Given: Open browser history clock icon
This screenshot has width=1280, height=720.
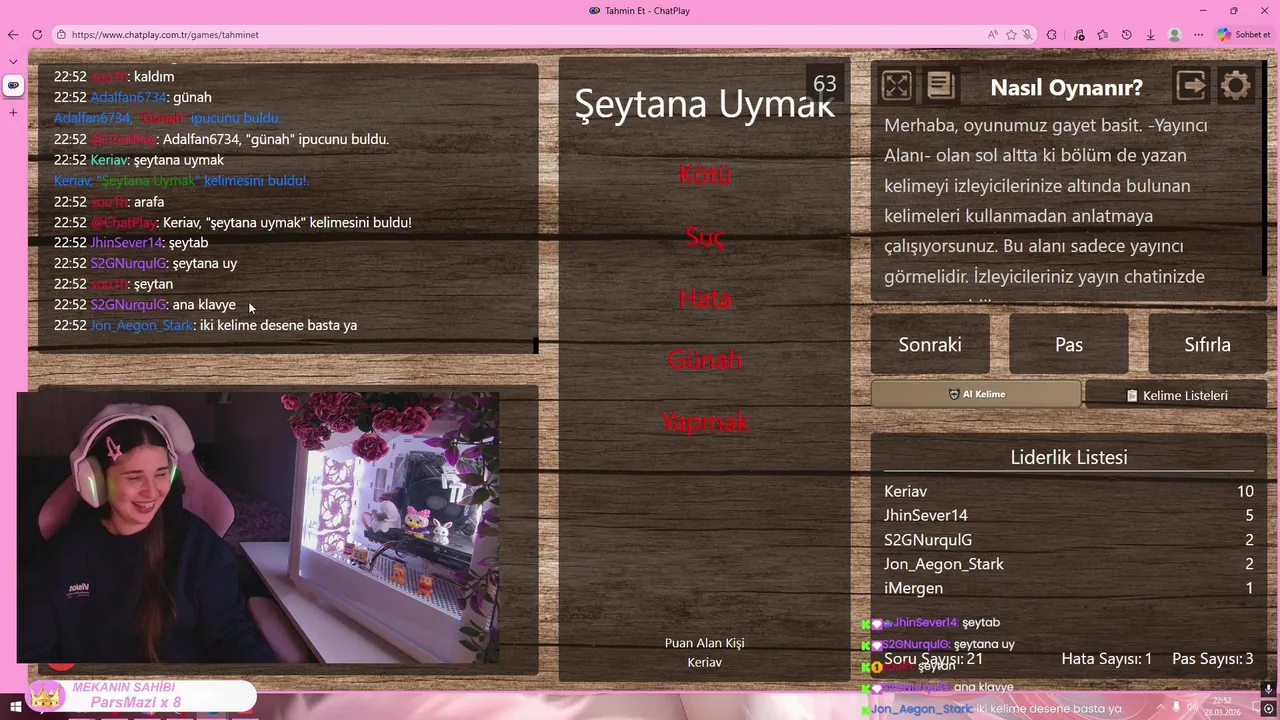Looking at the screenshot, I should point(1127,34).
